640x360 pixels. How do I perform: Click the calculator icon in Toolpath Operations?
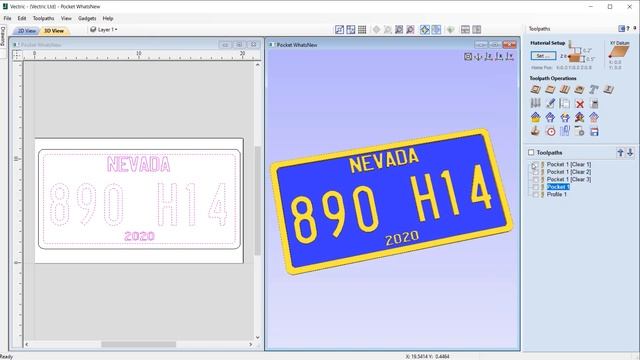click(594, 104)
